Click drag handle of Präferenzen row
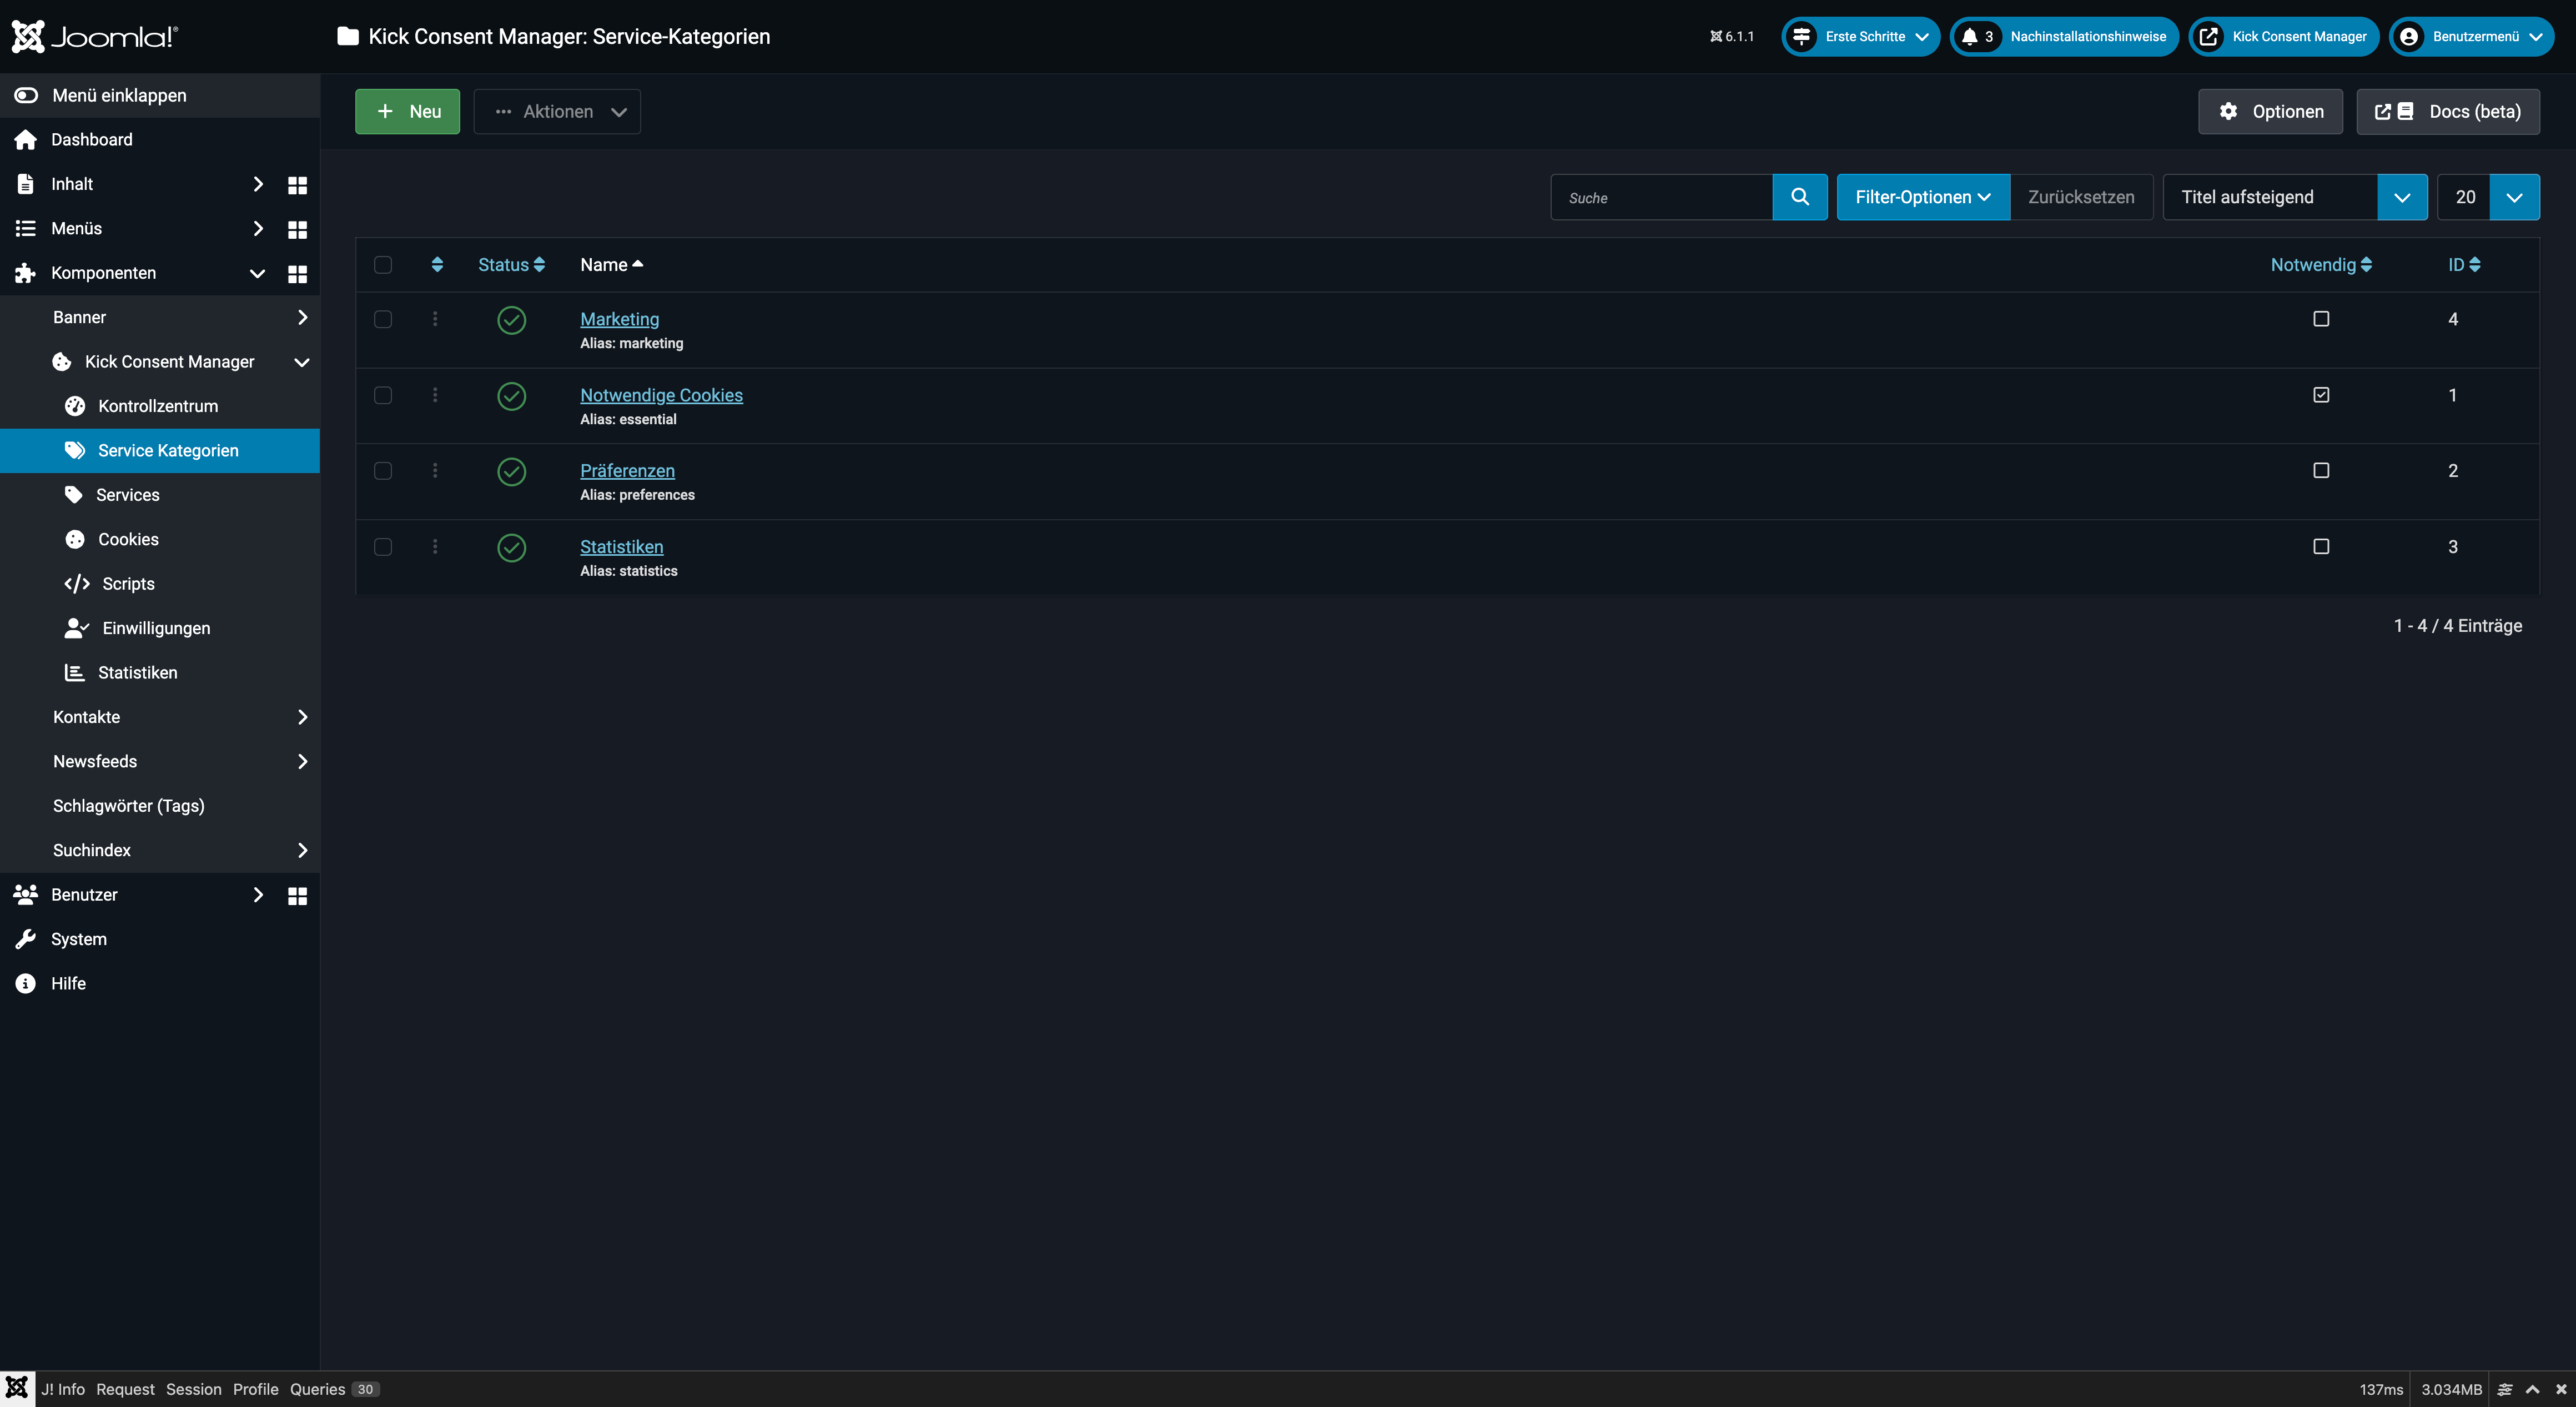The image size is (2576, 1407). 435,470
